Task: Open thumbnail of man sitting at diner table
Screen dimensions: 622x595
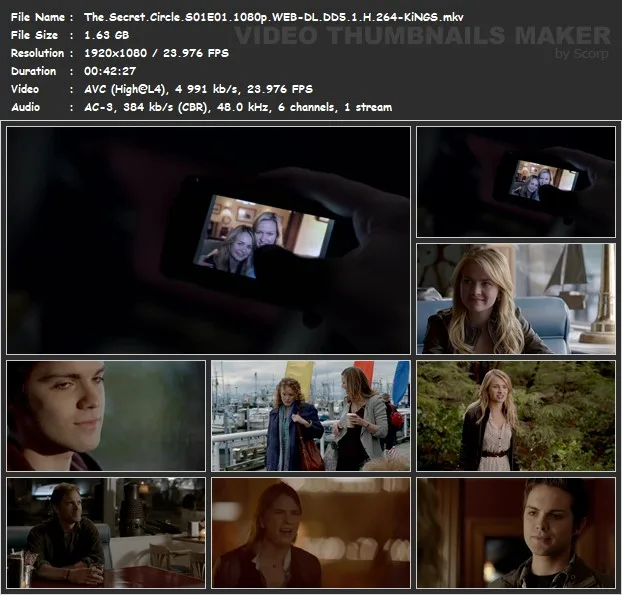Action: pyautogui.click(x=106, y=533)
